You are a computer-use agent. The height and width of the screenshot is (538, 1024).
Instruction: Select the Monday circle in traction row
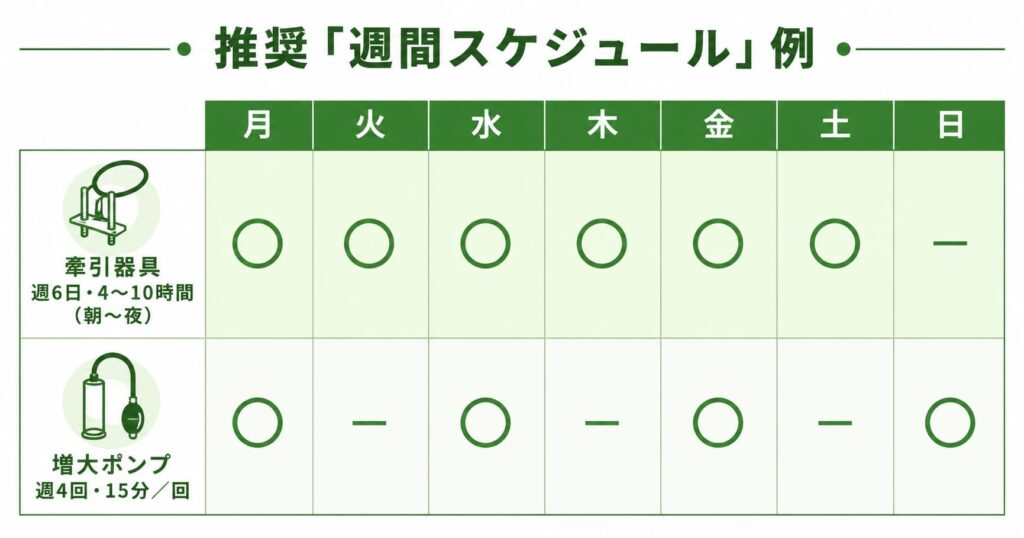[258, 244]
